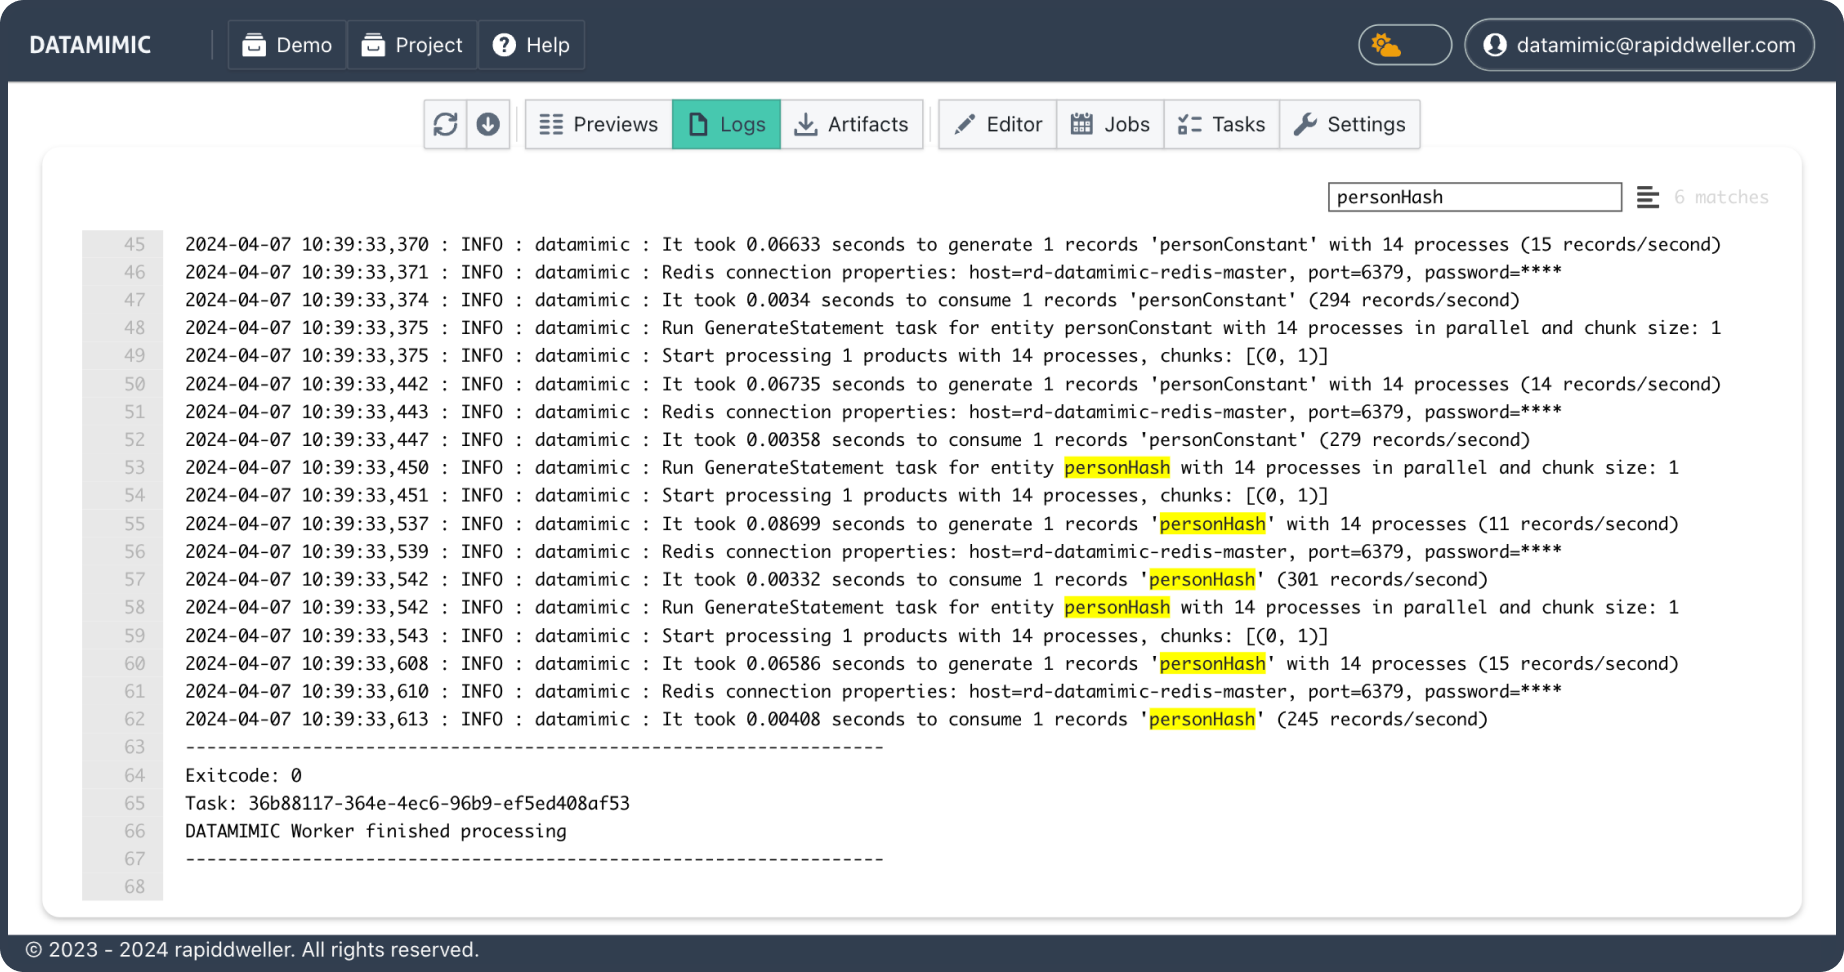Click the Demo archive icon
The height and width of the screenshot is (972, 1844).
point(255,44)
